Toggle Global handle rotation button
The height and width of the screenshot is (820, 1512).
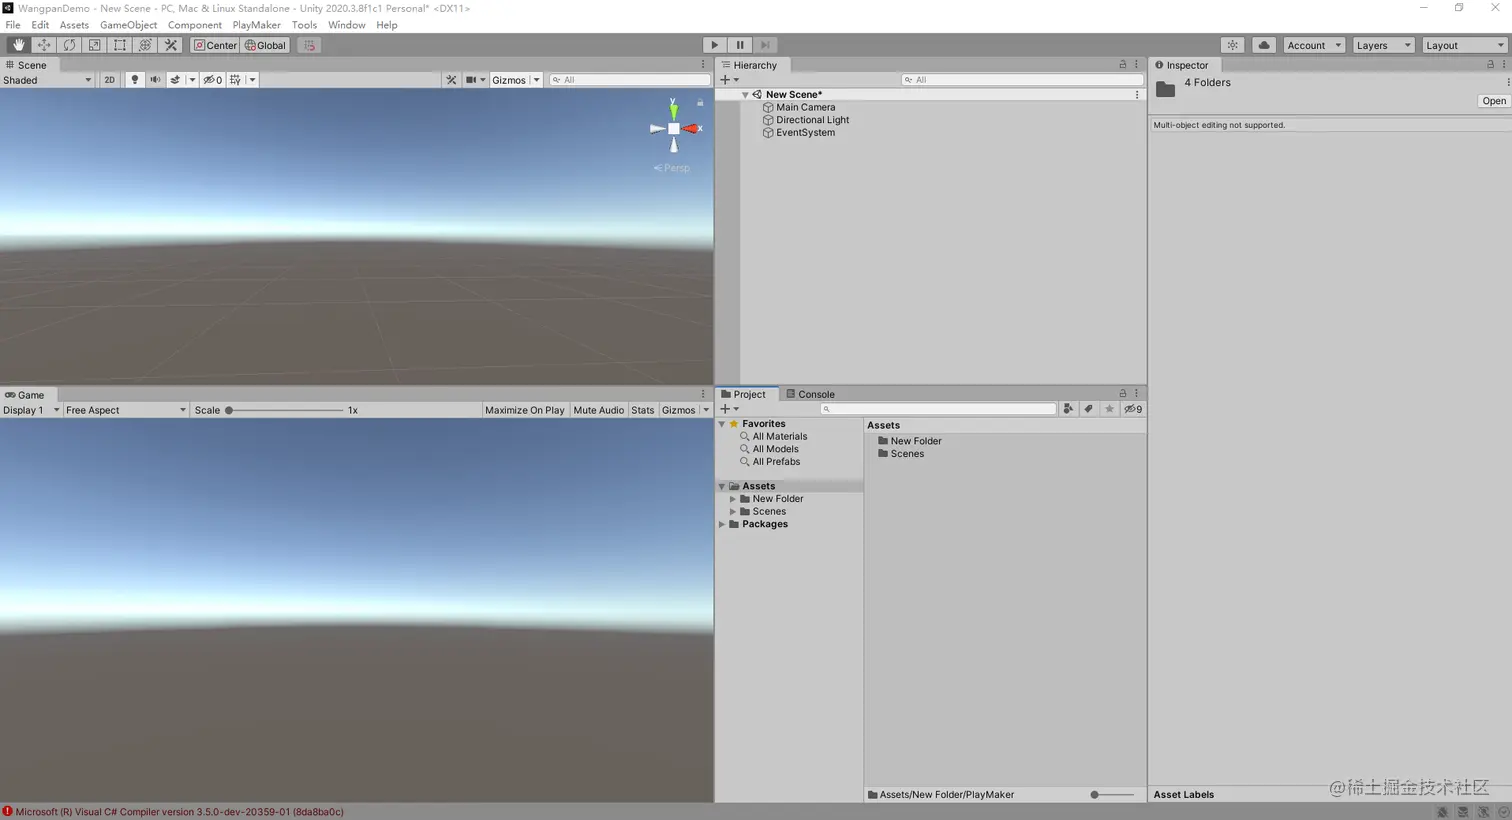(265, 45)
